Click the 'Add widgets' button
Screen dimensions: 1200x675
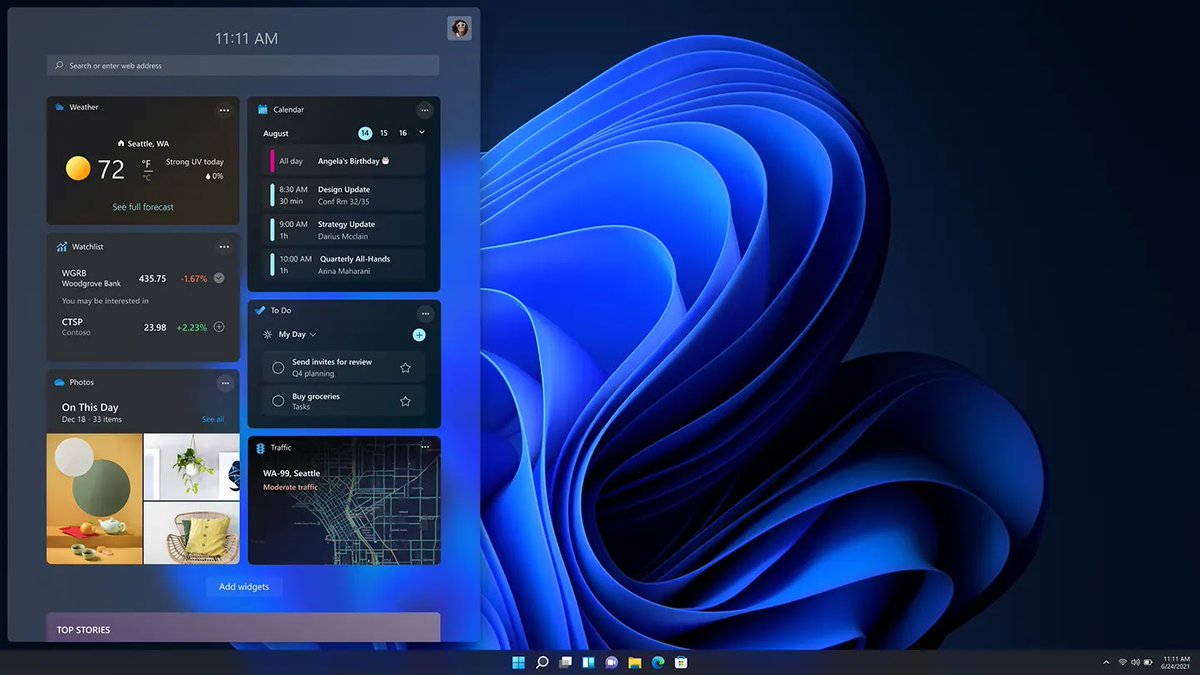243,587
